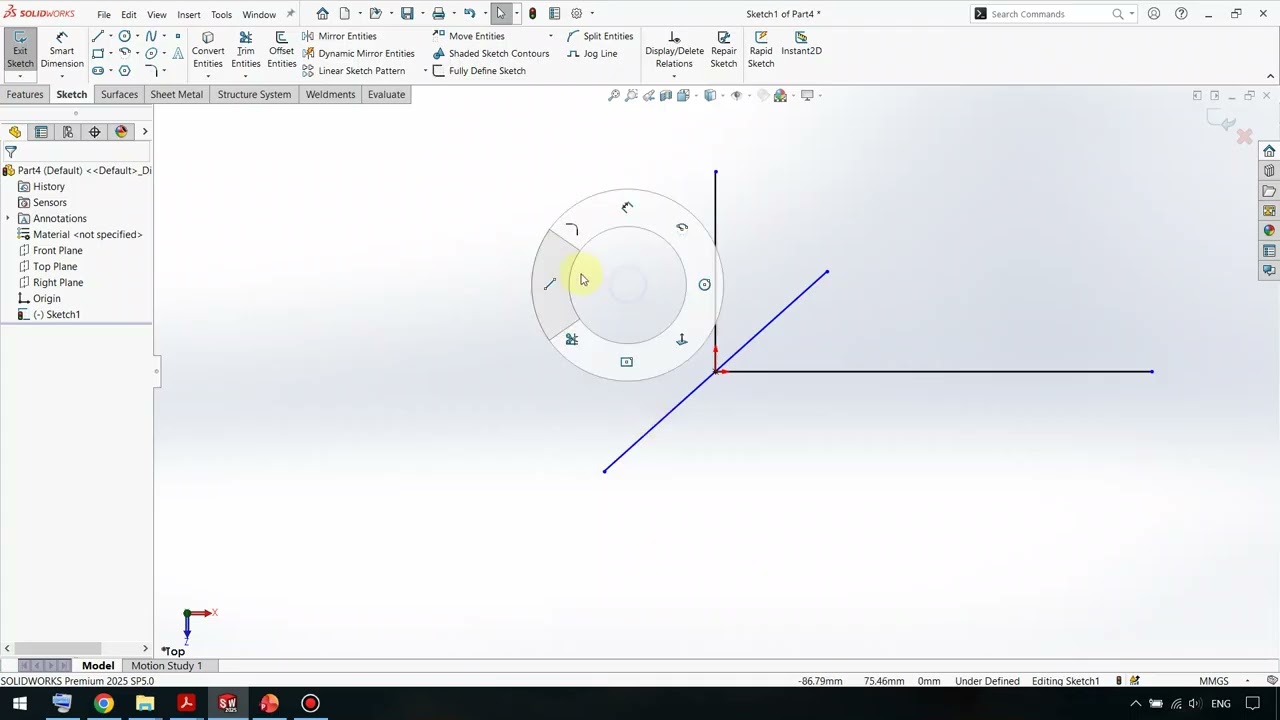
Task: Expand the Annotations tree node
Action: tap(8, 219)
